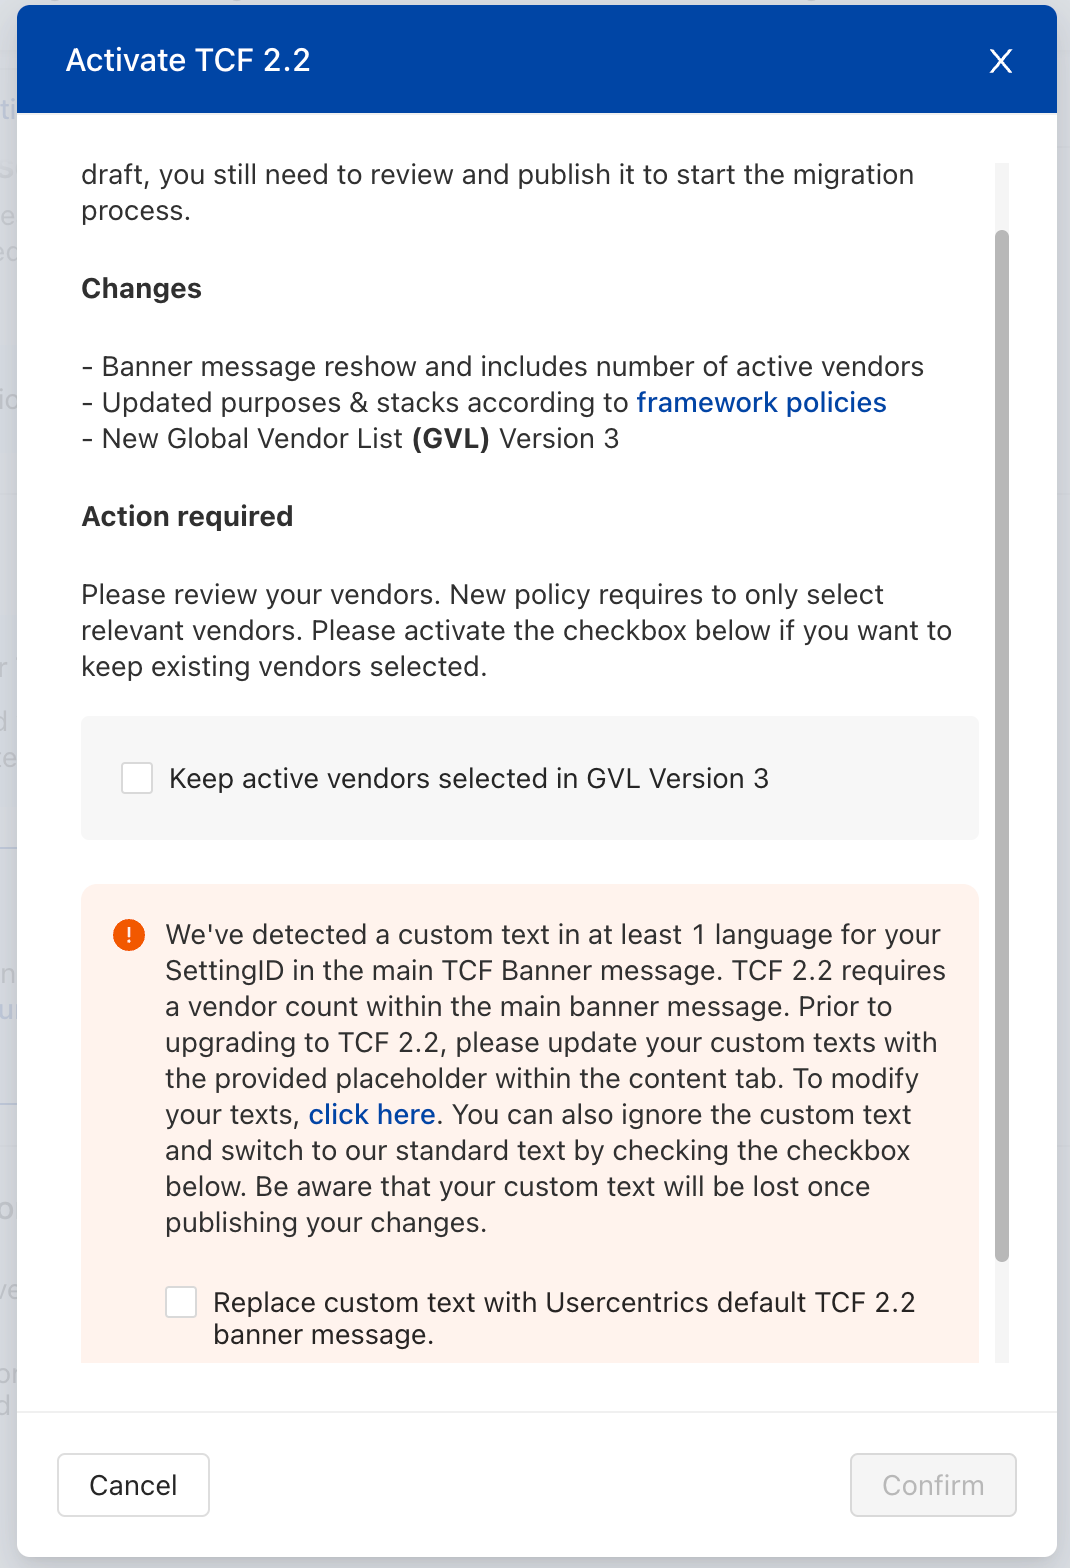Cancel the TCF 2.2 activation
1070x1568 pixels.
pos(133,1485)
